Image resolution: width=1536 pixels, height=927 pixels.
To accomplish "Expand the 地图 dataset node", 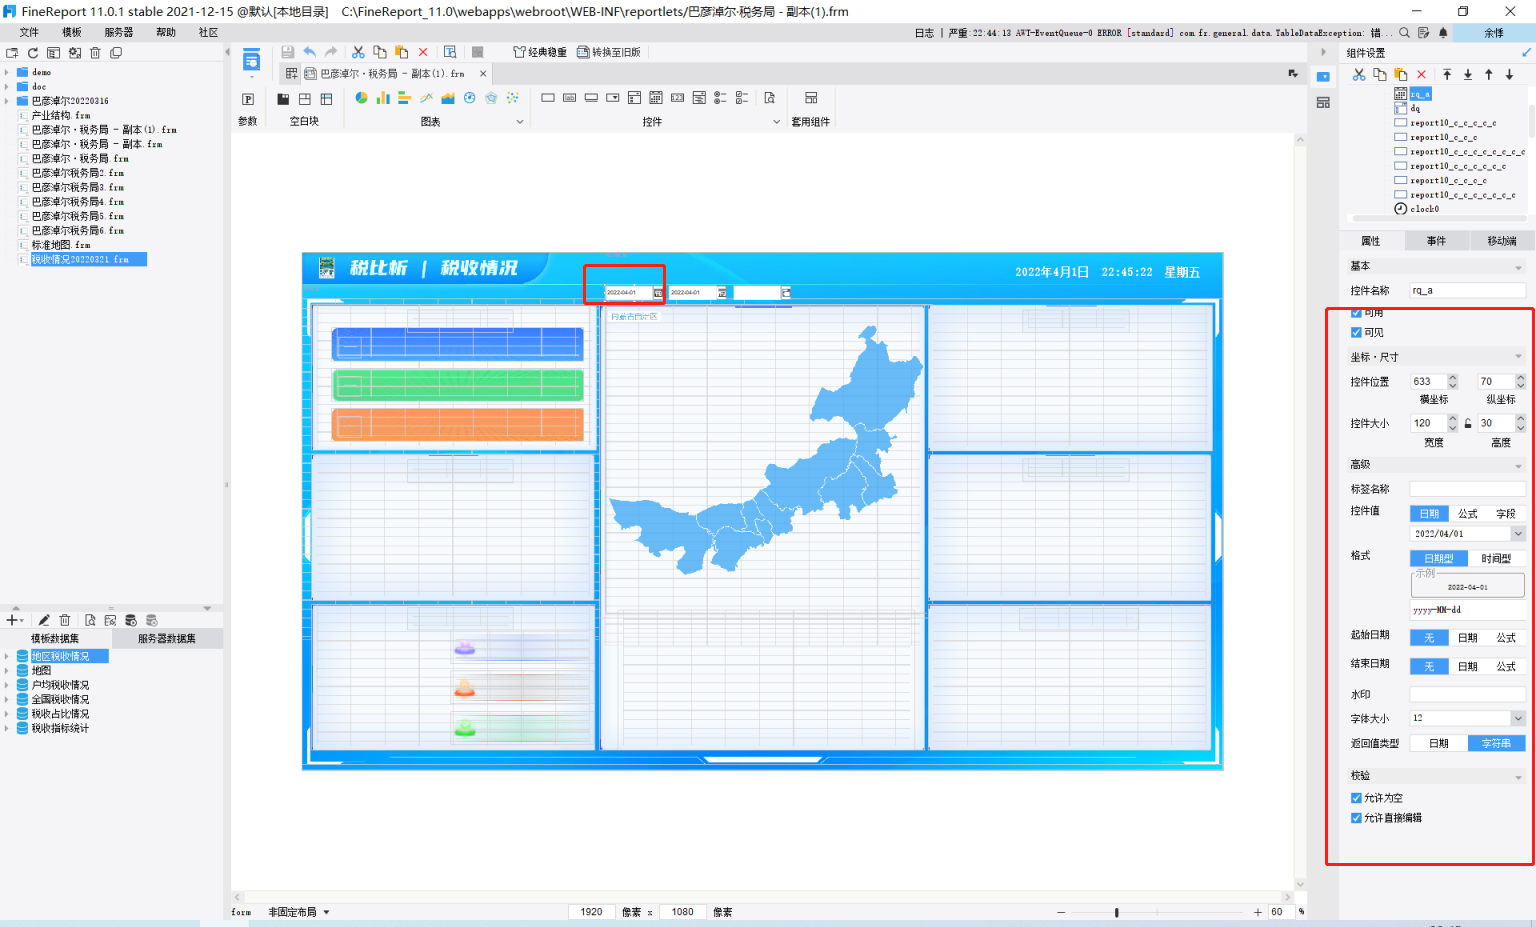I will (x=7, y=671).
